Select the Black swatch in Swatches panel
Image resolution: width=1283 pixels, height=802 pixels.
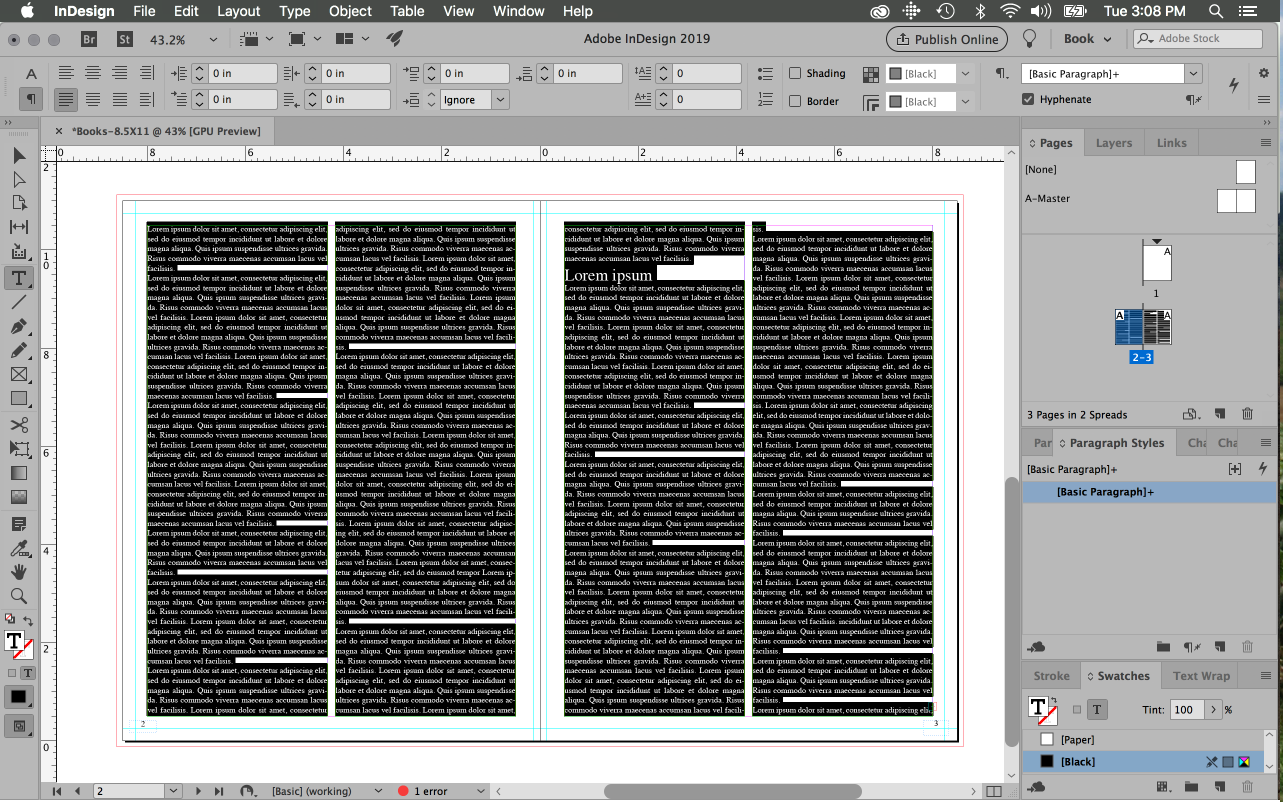click(x=1078, y=762)
